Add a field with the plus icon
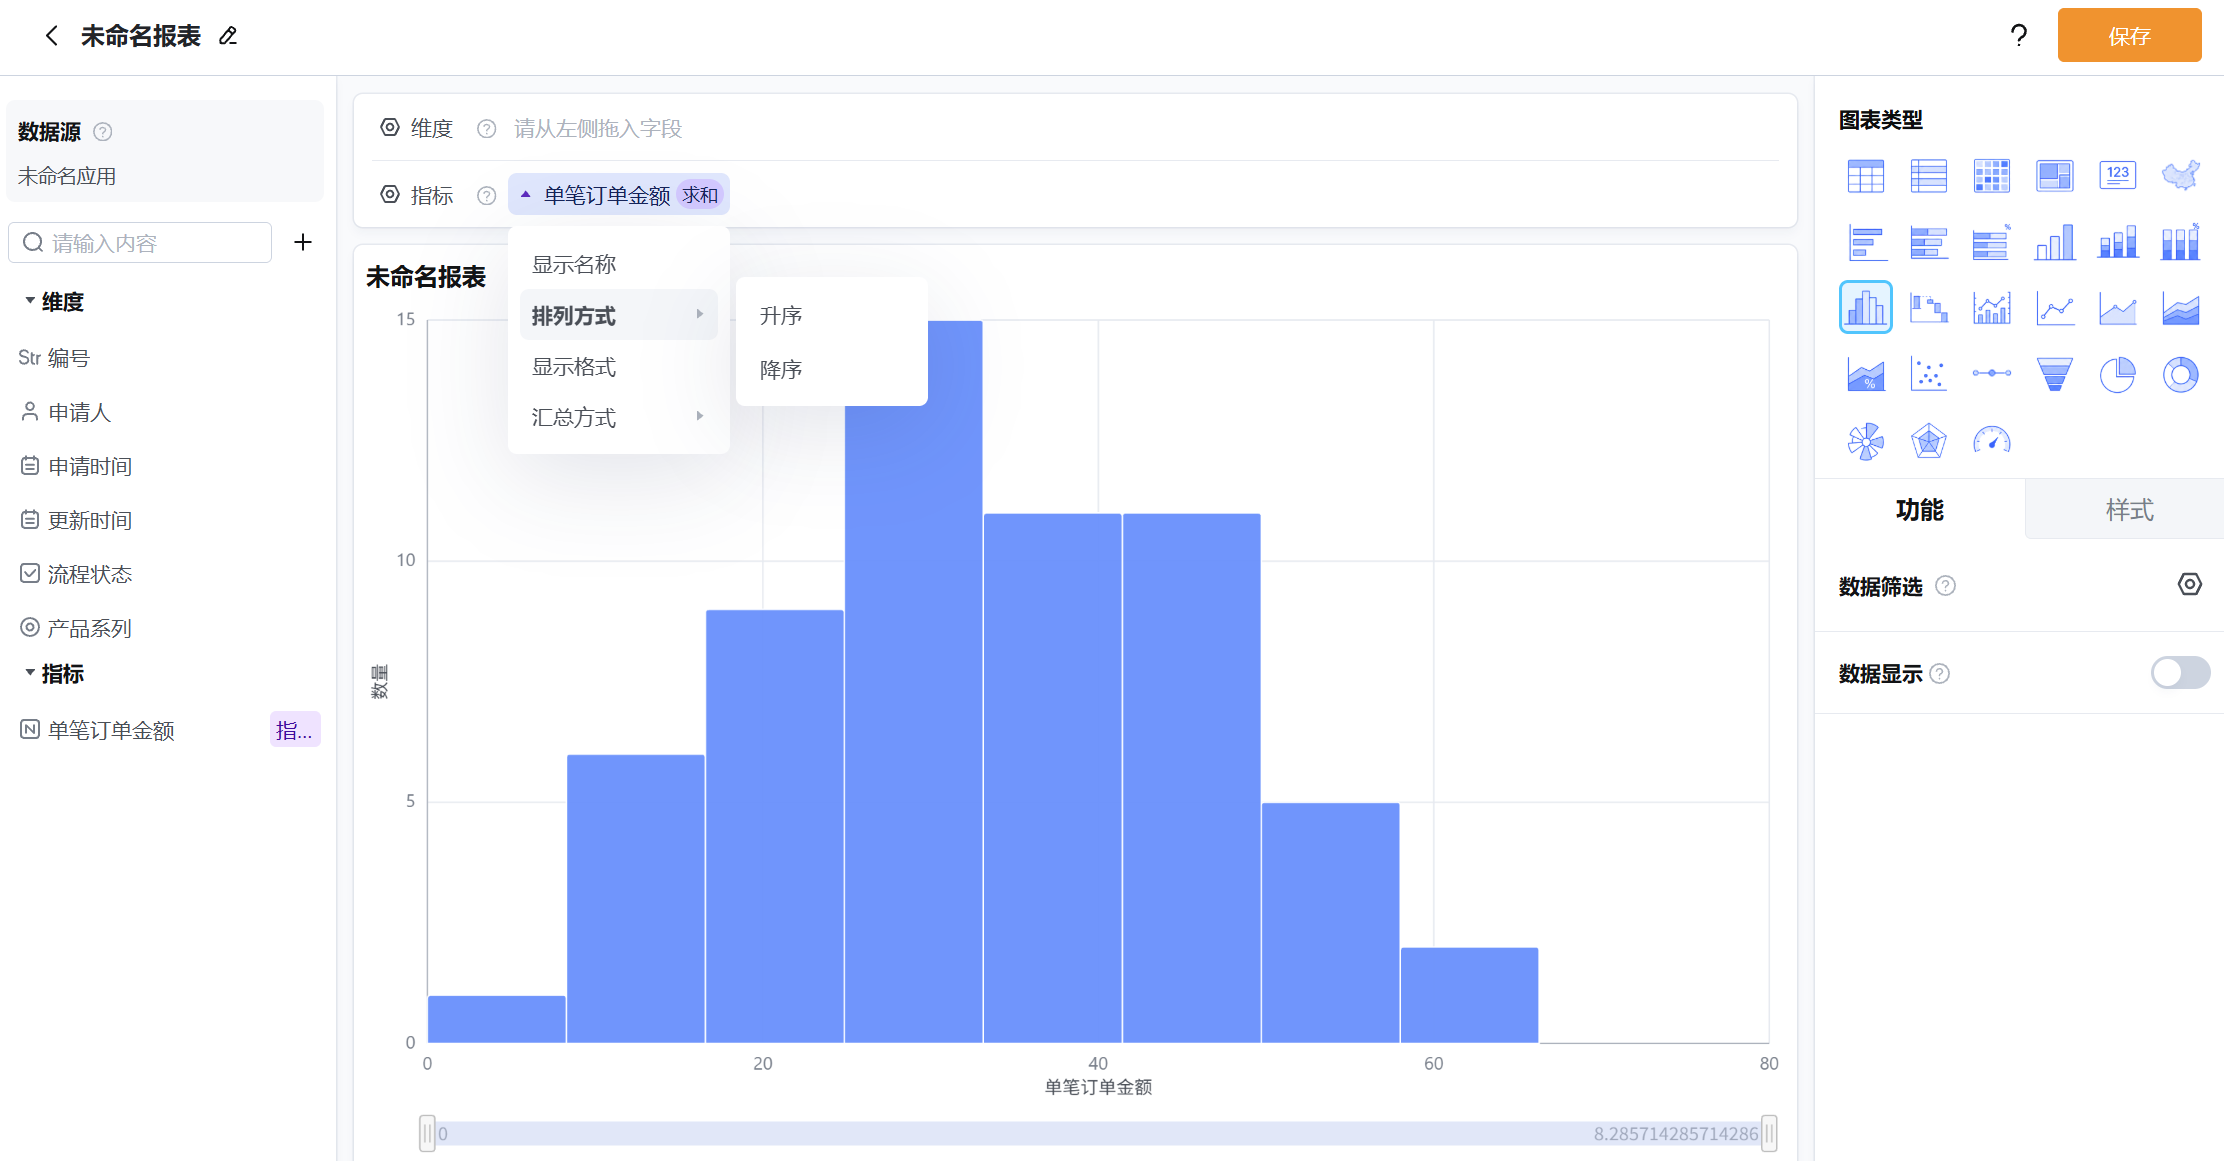This screenshot has height=1161, width=2224. click(303, 242)
